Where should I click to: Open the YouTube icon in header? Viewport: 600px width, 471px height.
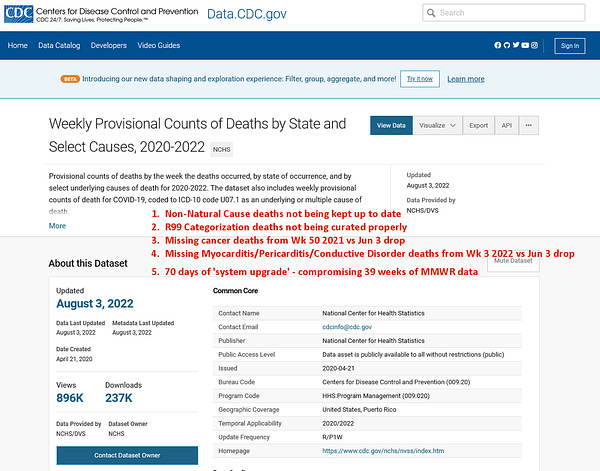(525, 45)
